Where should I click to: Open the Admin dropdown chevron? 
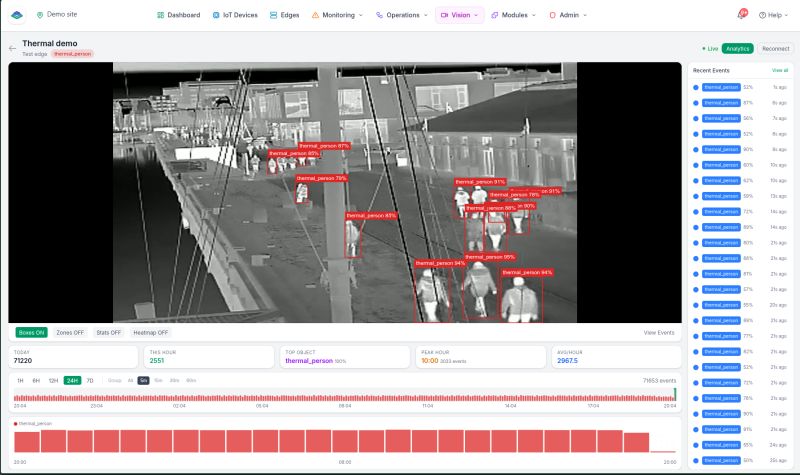(x=585, y=15)
